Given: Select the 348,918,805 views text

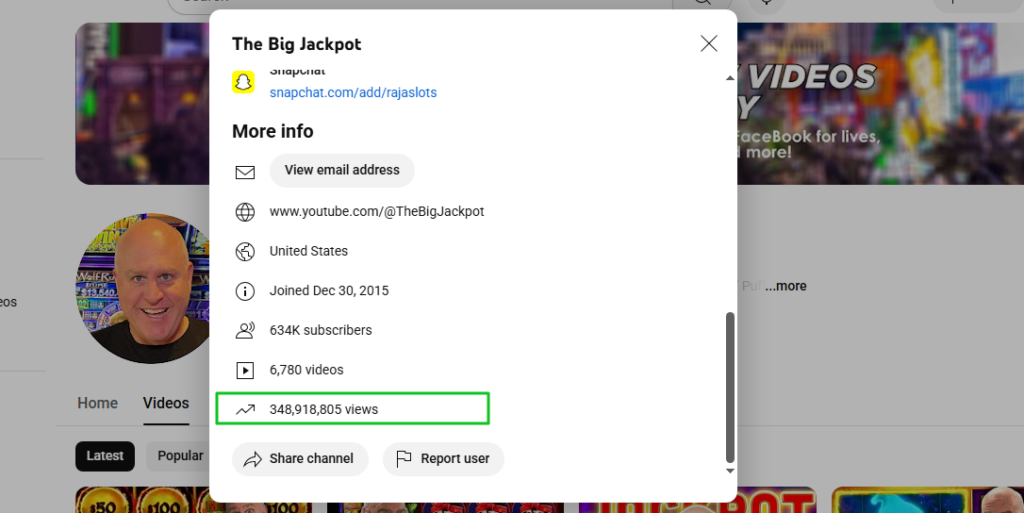Looking at the screenshot, I should (324, 409).
